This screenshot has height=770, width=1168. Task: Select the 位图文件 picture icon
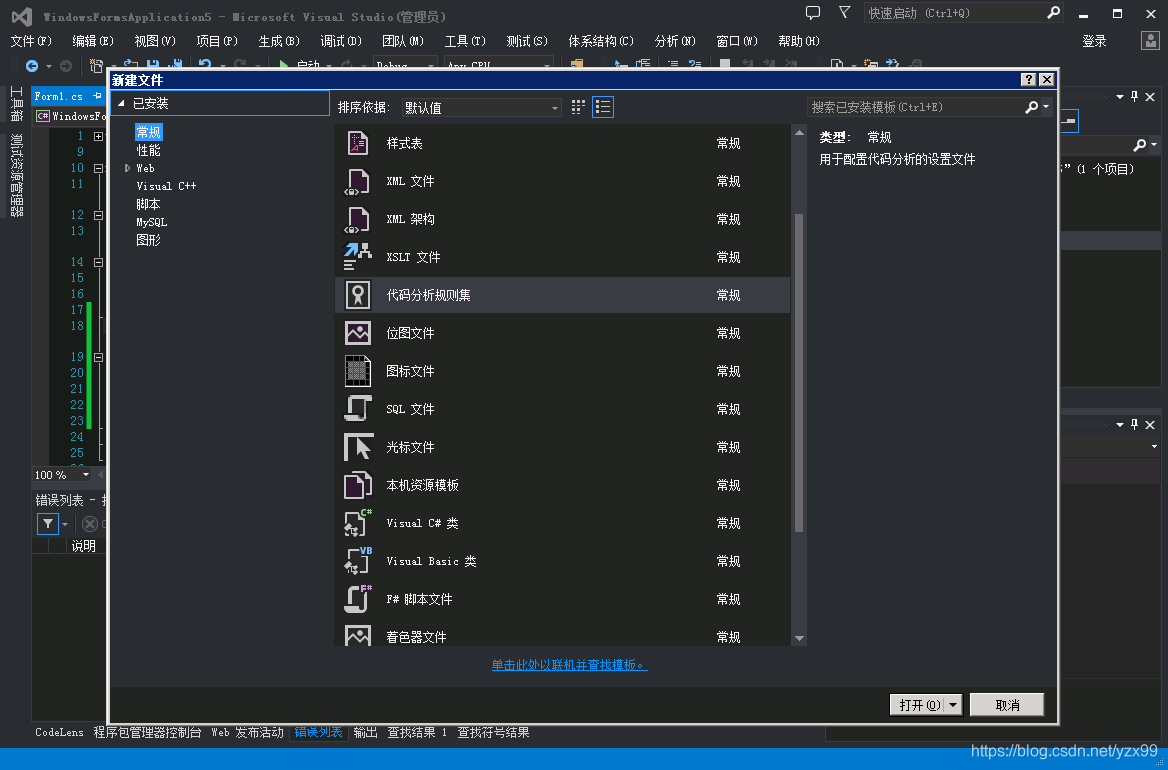click(x=358, y=333)
